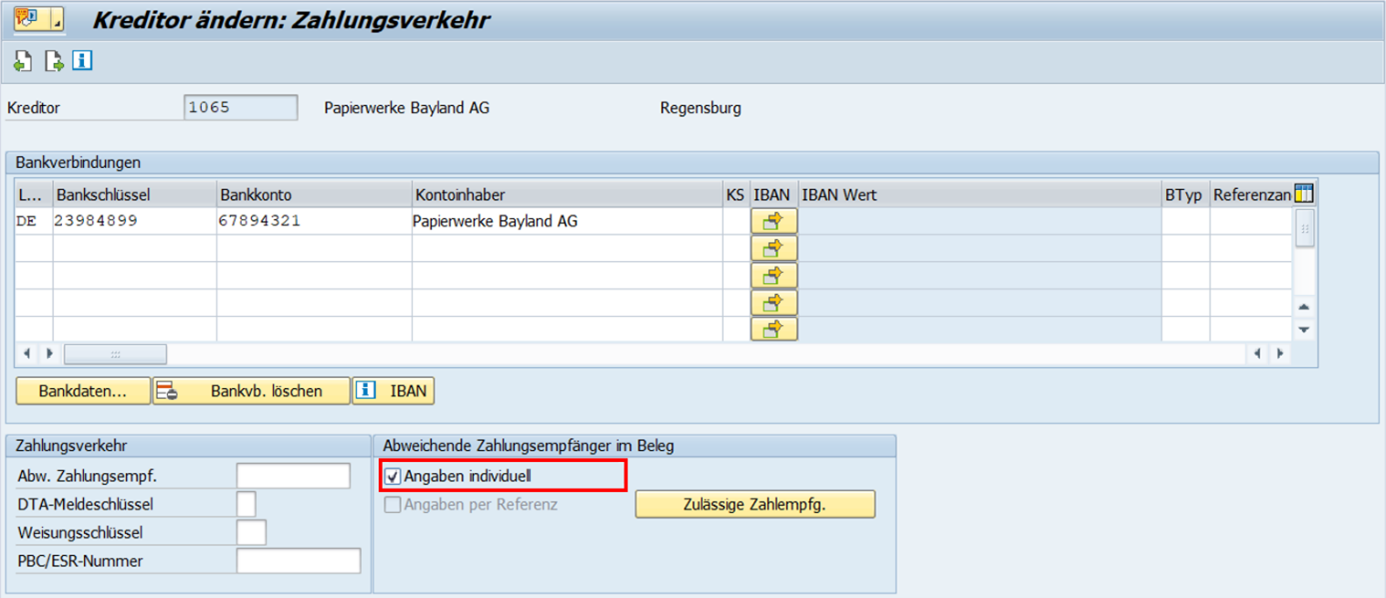This screenshot has height=598, width=1386.
Task: Go to next screen page icon
Action: point(53,62)
